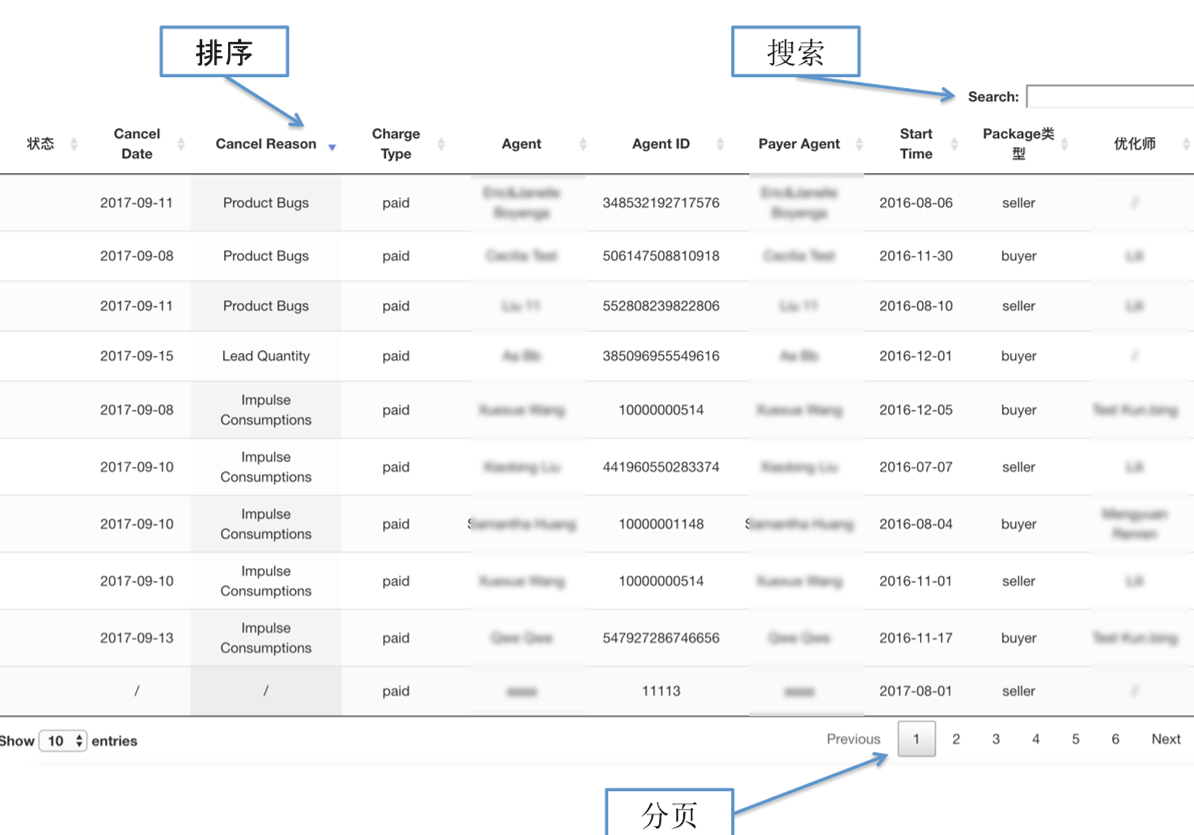Select cancel date 2017-09-15
Screen dimensions: 1194x835
pyautogui.click(x=137, y=356)
